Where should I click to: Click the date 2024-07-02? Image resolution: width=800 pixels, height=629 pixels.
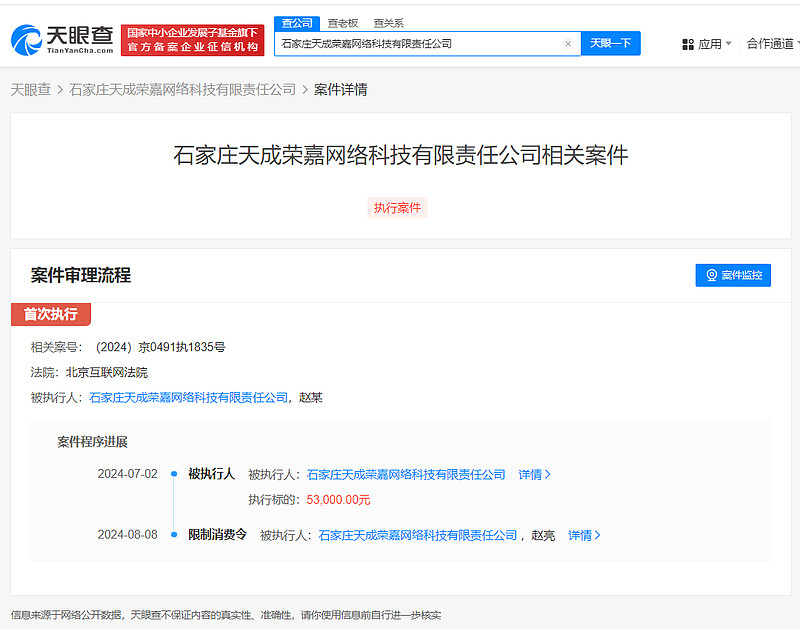click(128, 474)
